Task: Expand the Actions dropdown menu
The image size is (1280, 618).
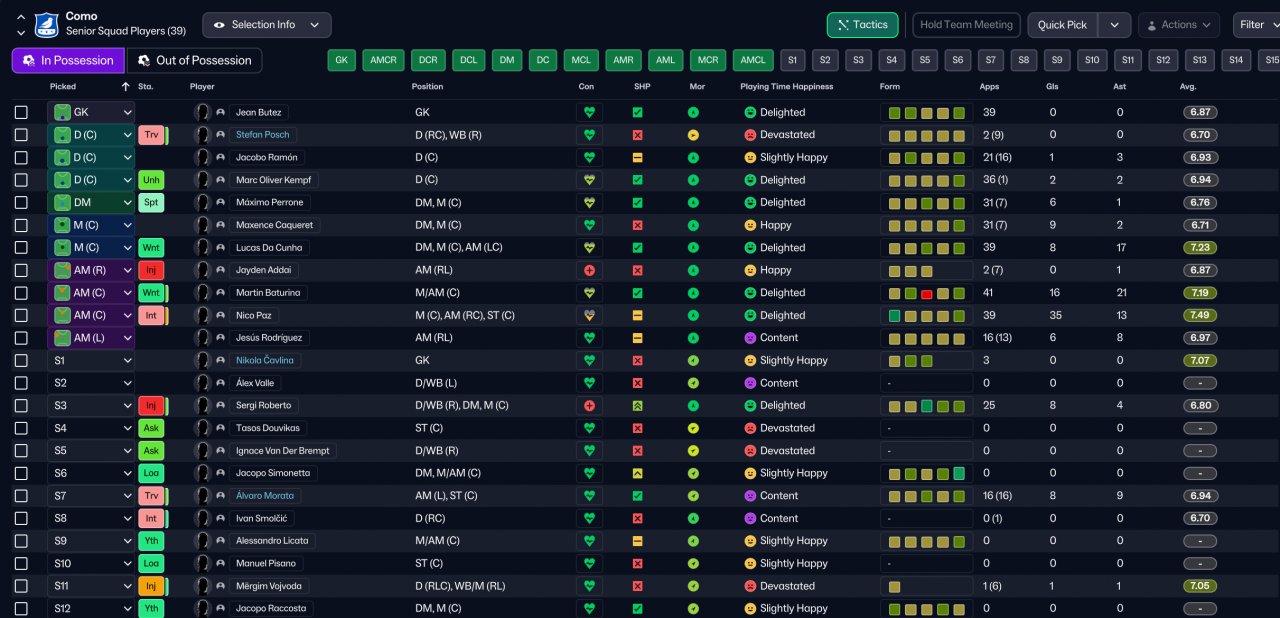Action: click(1179, 25)
